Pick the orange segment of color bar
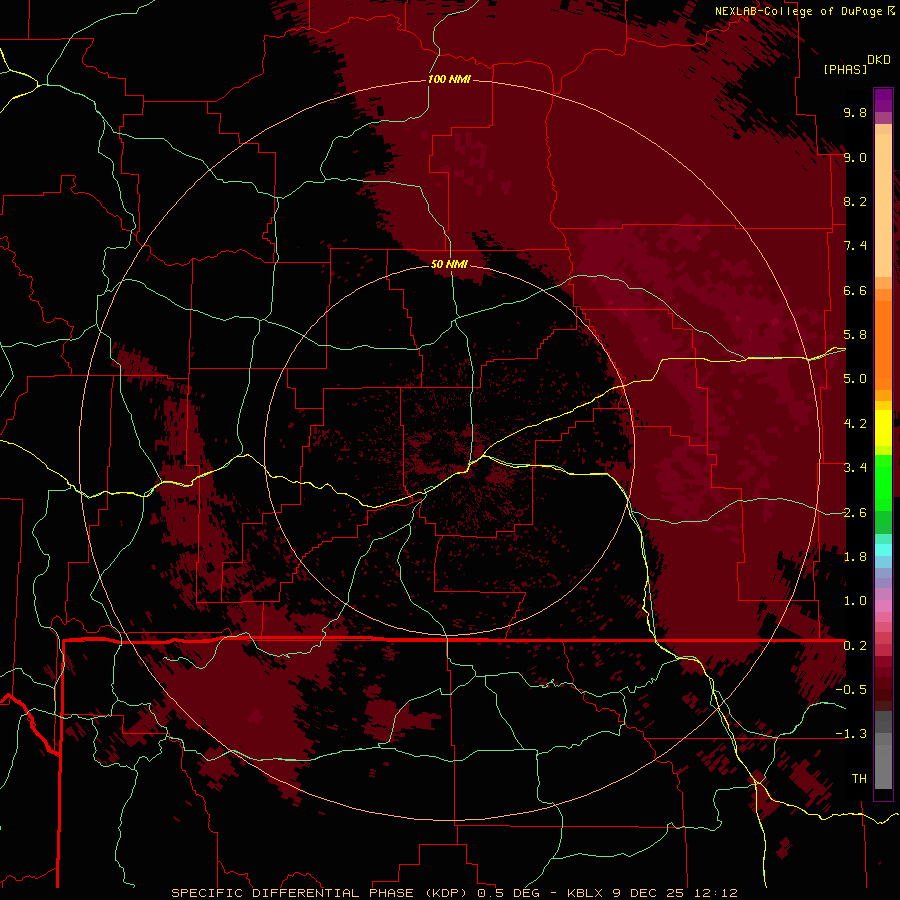 883,344
